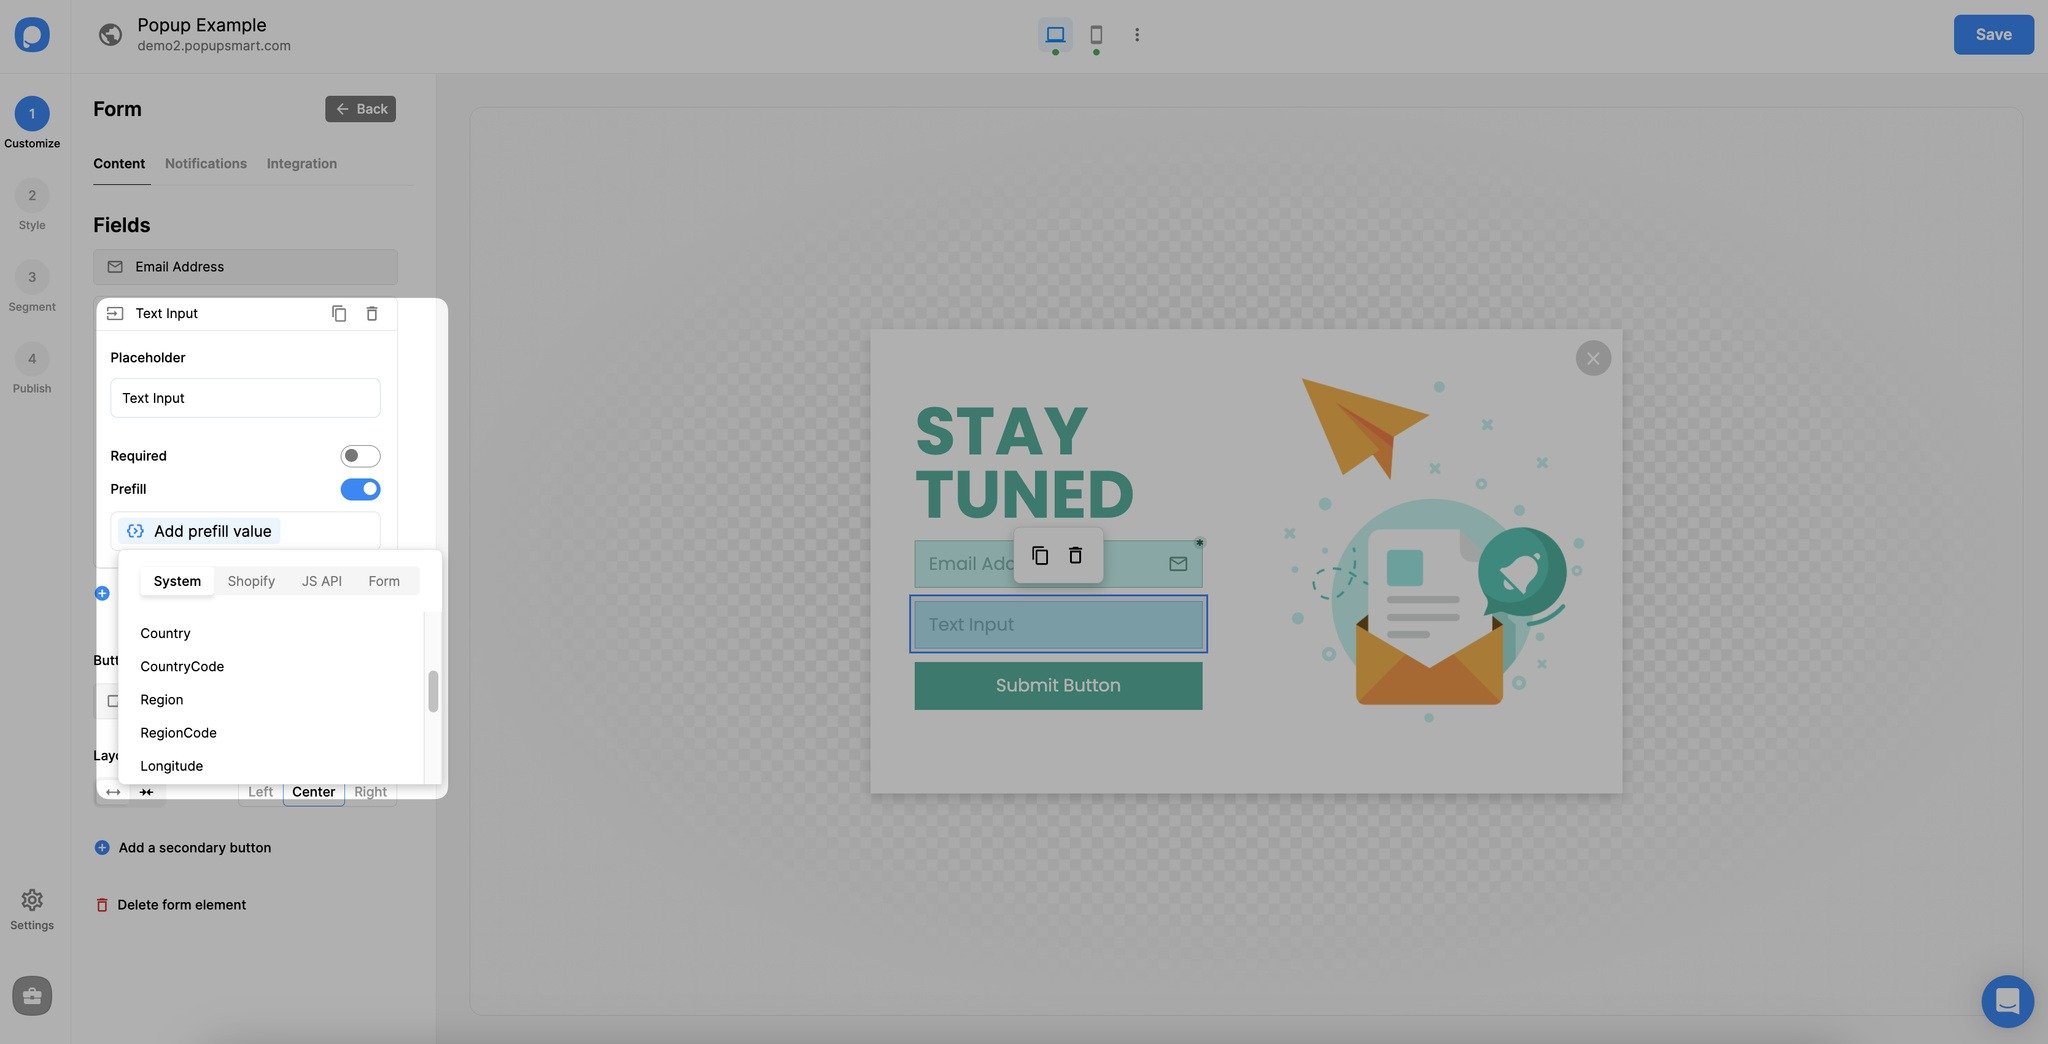Select the JS API tab
Image resolution: width=2048 pixels, height=1044 pixels.
pos(321,581)
